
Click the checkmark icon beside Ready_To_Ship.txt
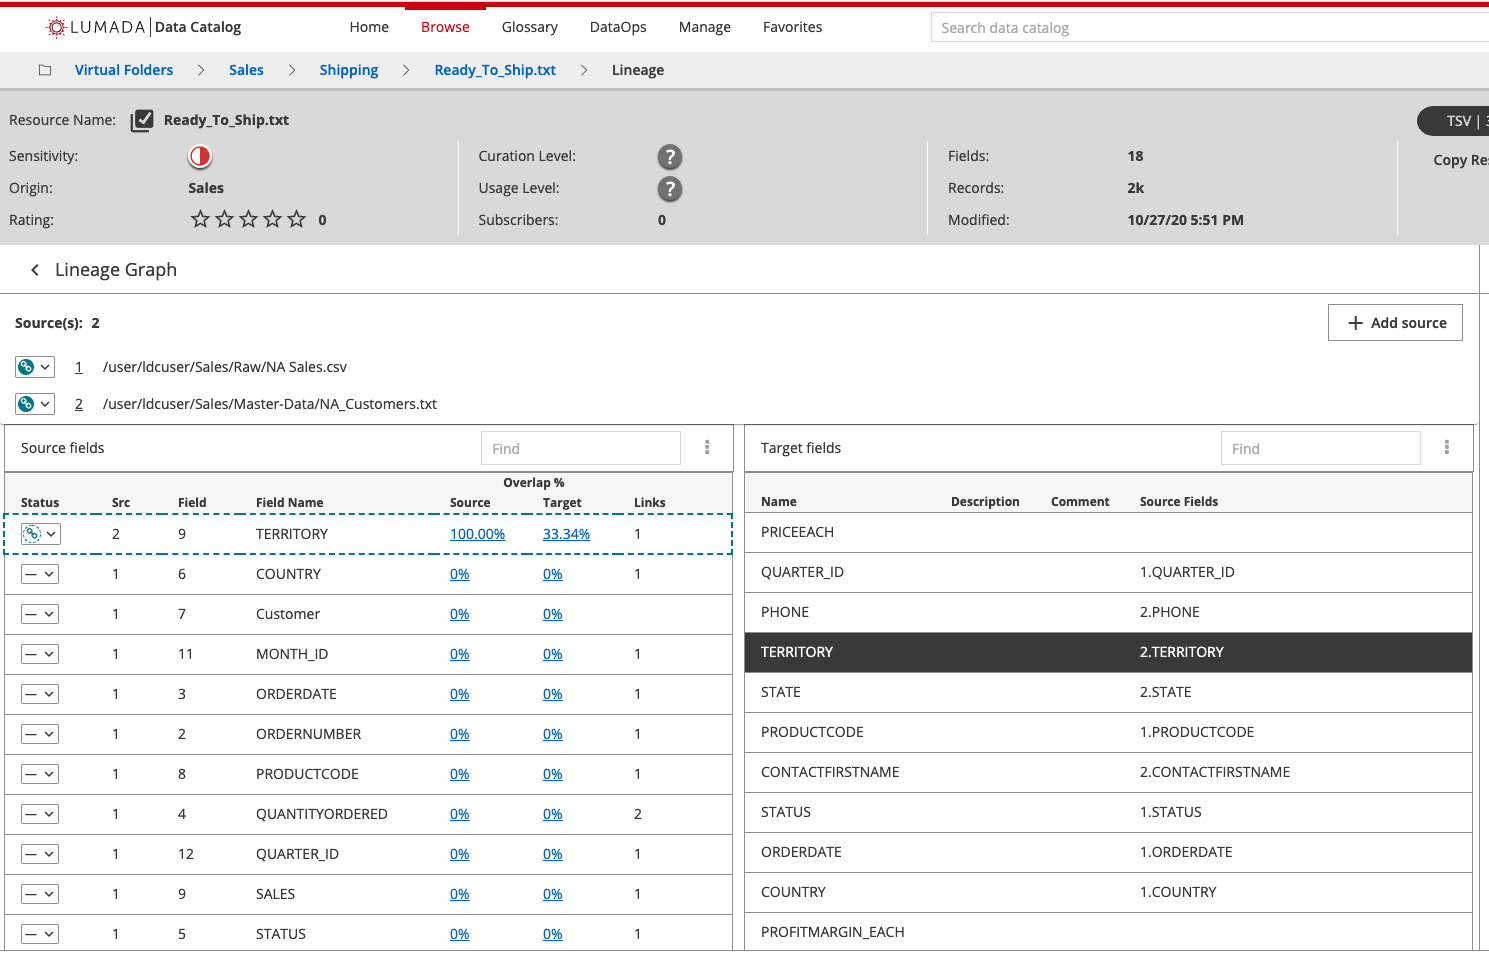(x=142, y=120)
